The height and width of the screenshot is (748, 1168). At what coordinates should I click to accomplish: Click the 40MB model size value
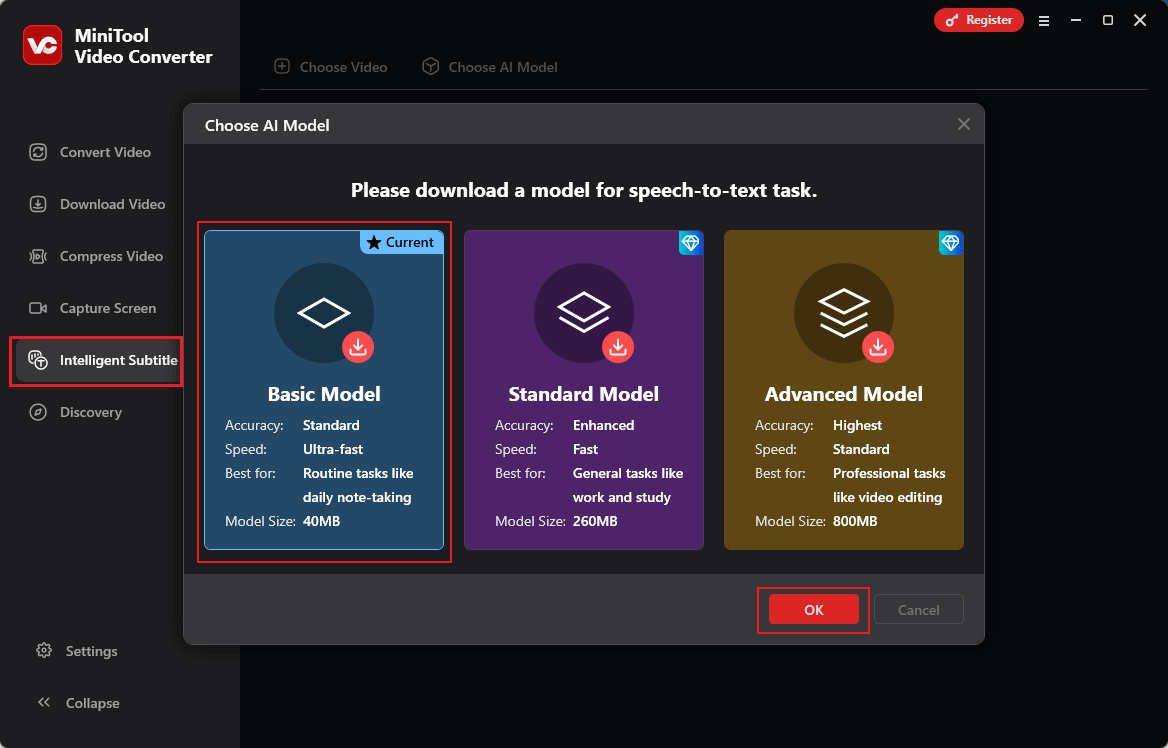(x=321, y=522)
